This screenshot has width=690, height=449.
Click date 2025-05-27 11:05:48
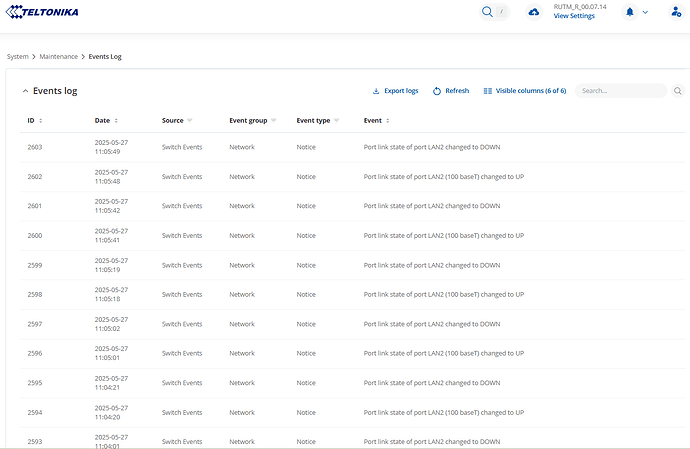pyautogui.click(x=111, y=177)
